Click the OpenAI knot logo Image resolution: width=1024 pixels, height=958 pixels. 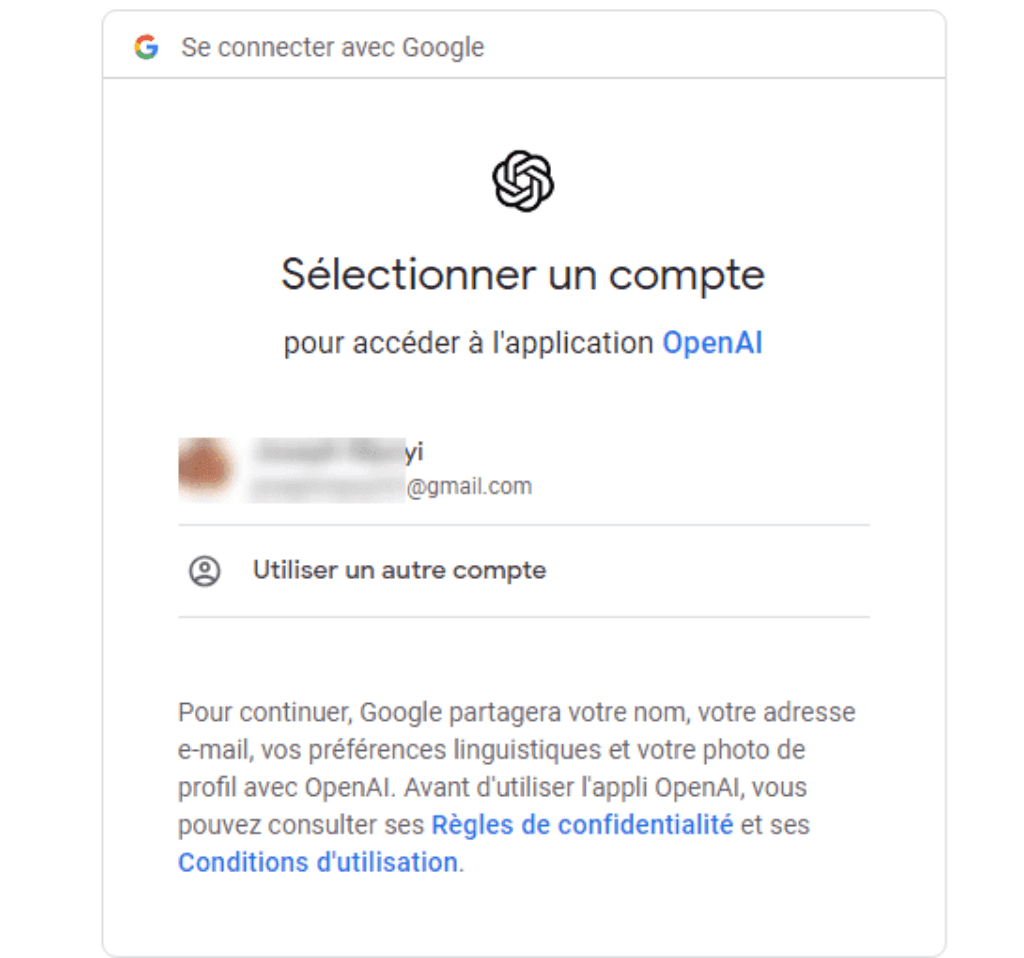click(523, 181)
